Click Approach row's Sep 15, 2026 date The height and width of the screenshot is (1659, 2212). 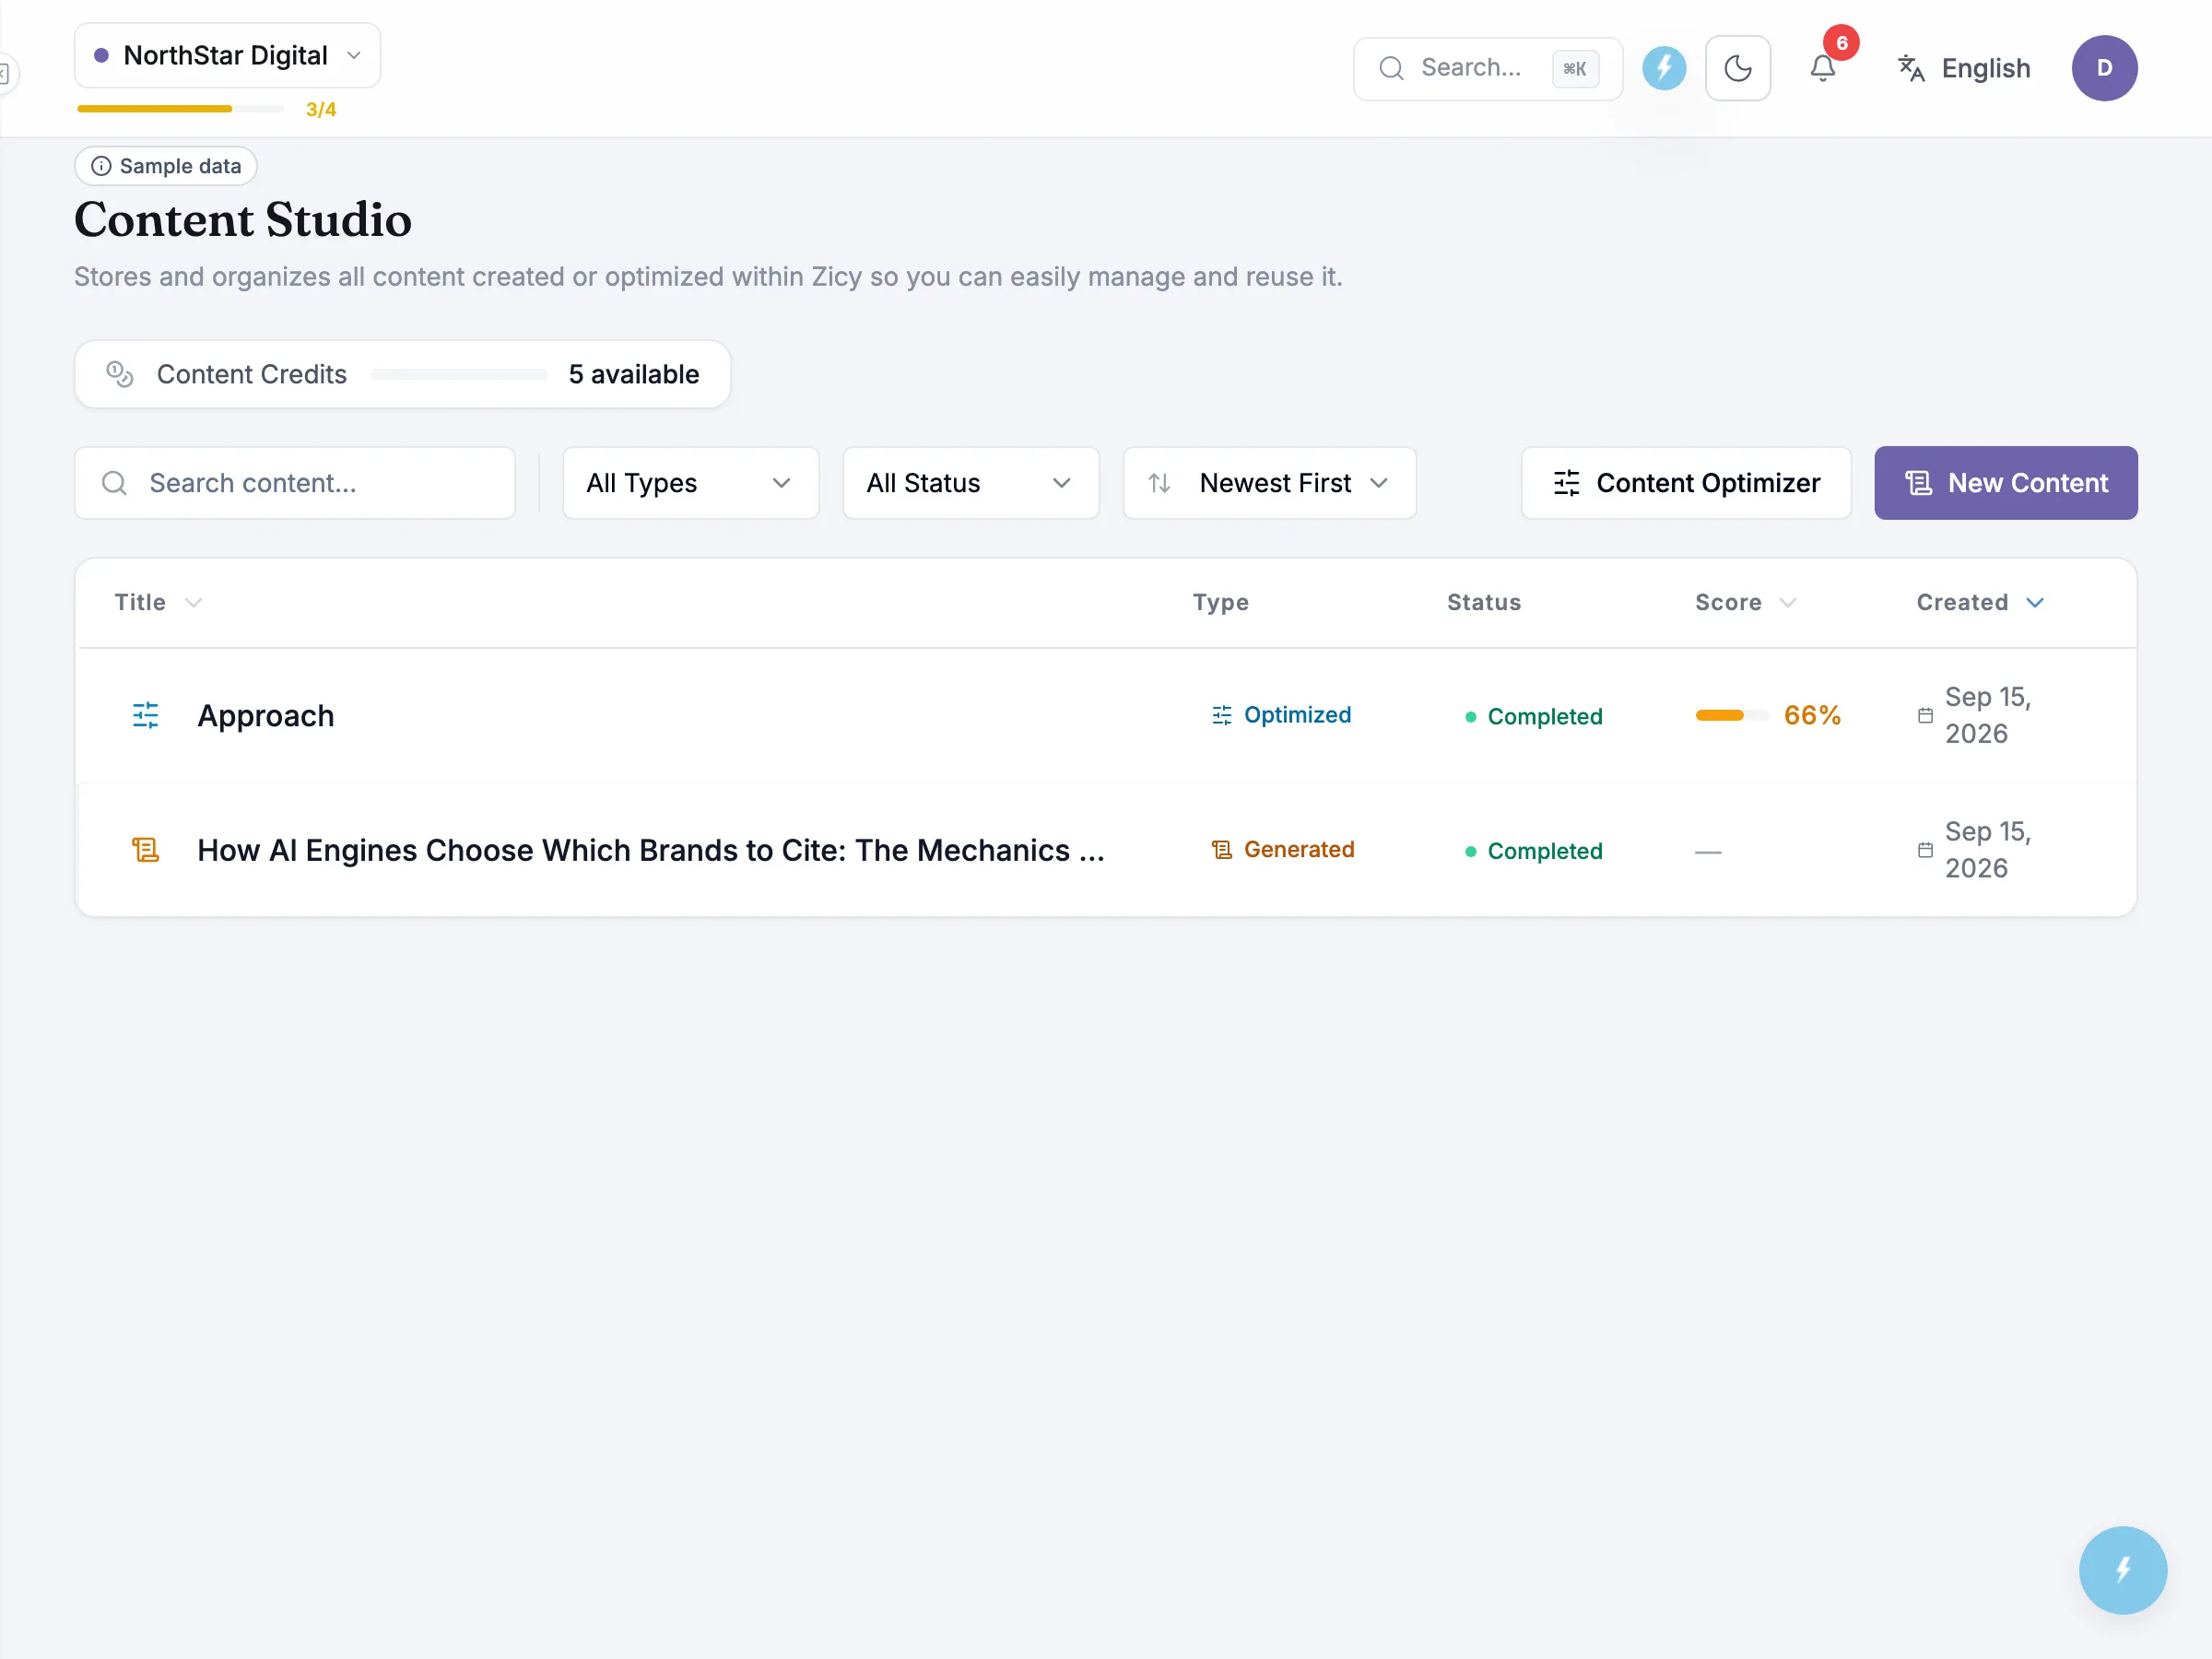1988,715
